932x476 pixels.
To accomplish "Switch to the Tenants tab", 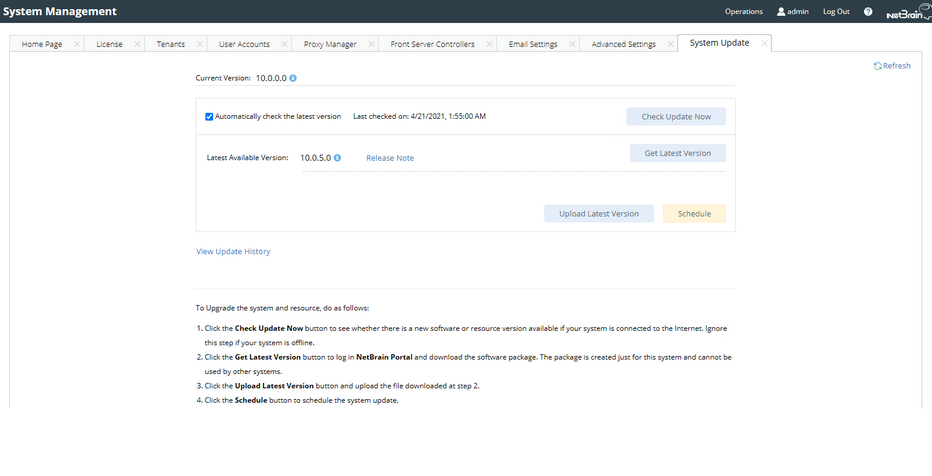I will [x=170, y=44].
